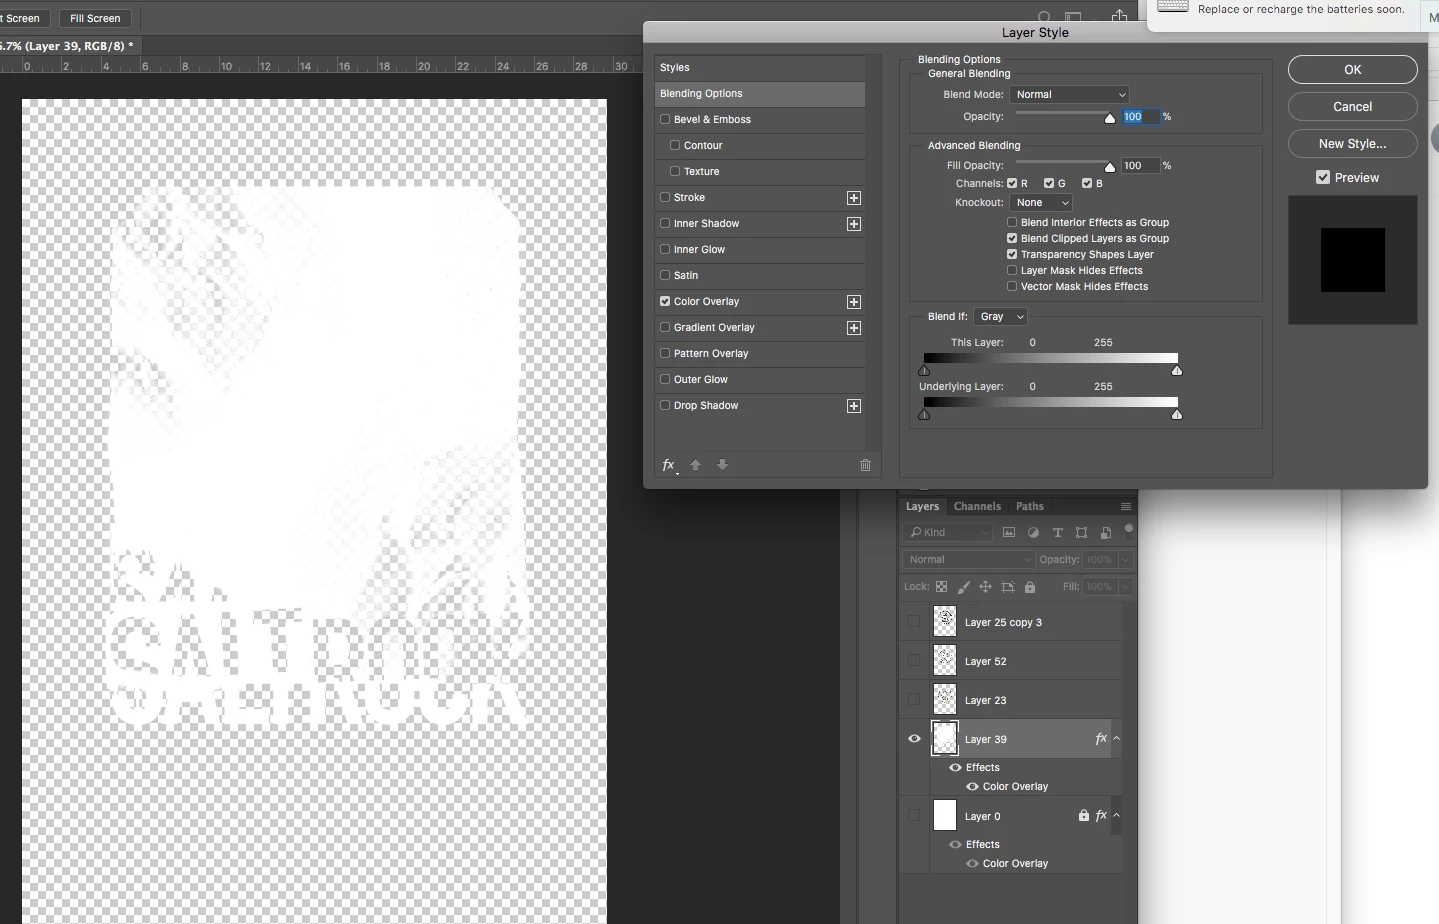Select the Styles section in Layer Style
The width and height of the screenshot is (1439, 924).
tap(760, 68)
